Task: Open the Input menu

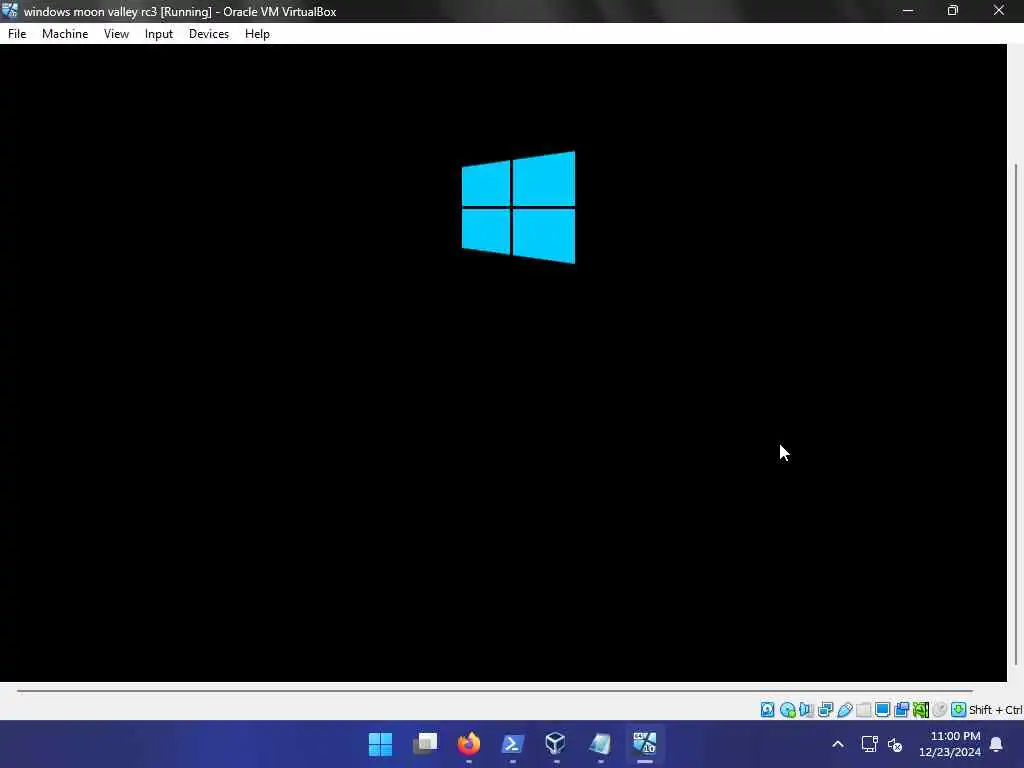Action: click(x=159, y=34)
